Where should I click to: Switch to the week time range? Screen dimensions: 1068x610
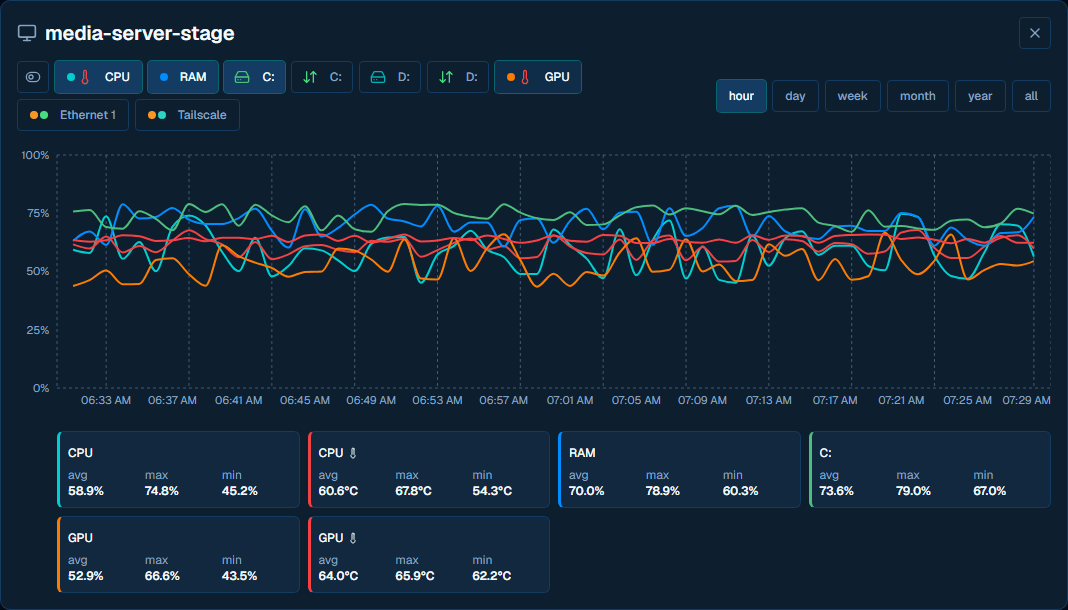853,96
